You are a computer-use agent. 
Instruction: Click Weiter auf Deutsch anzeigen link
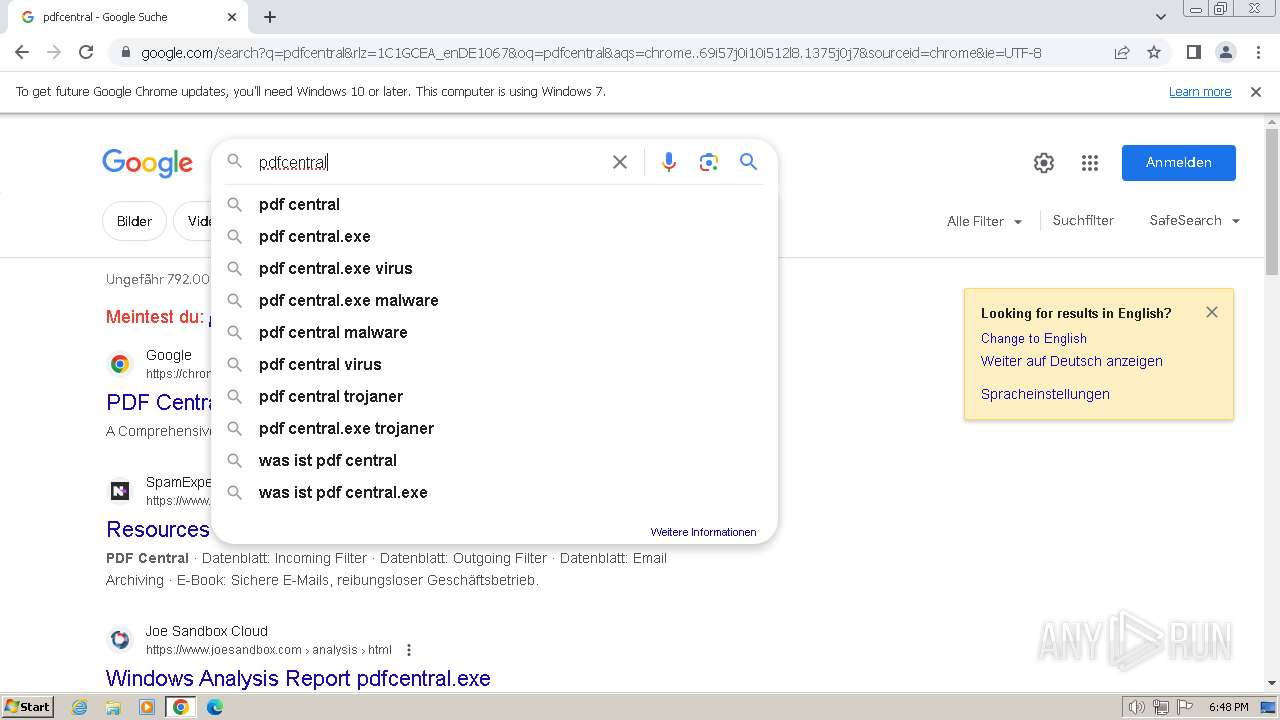pos(1071,361)
